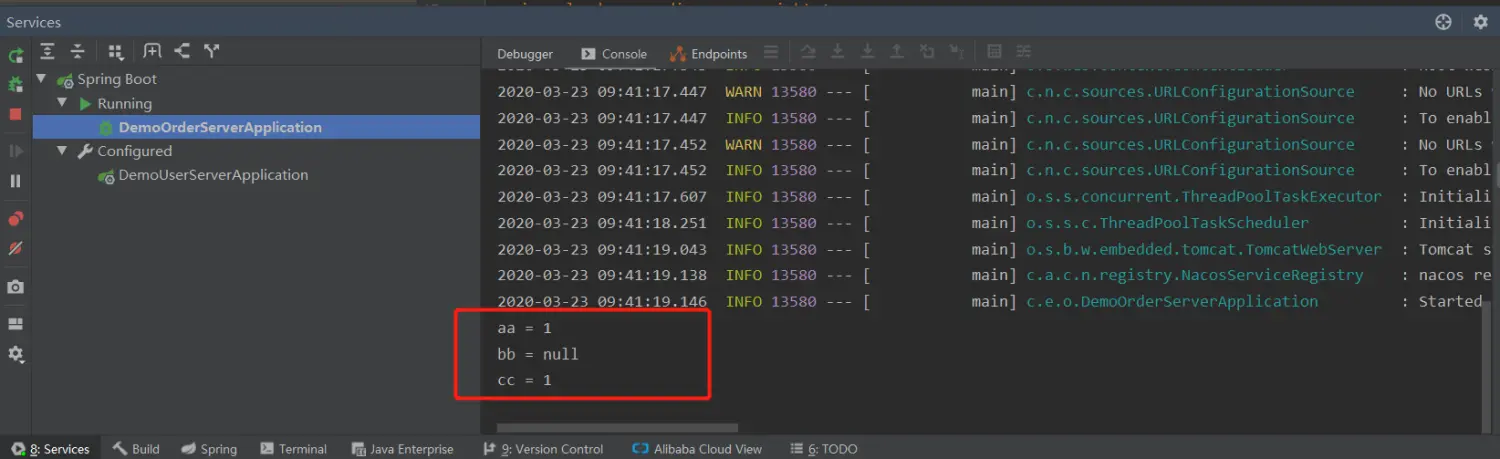Click the camera thread dump icon

tap(16, 287)
